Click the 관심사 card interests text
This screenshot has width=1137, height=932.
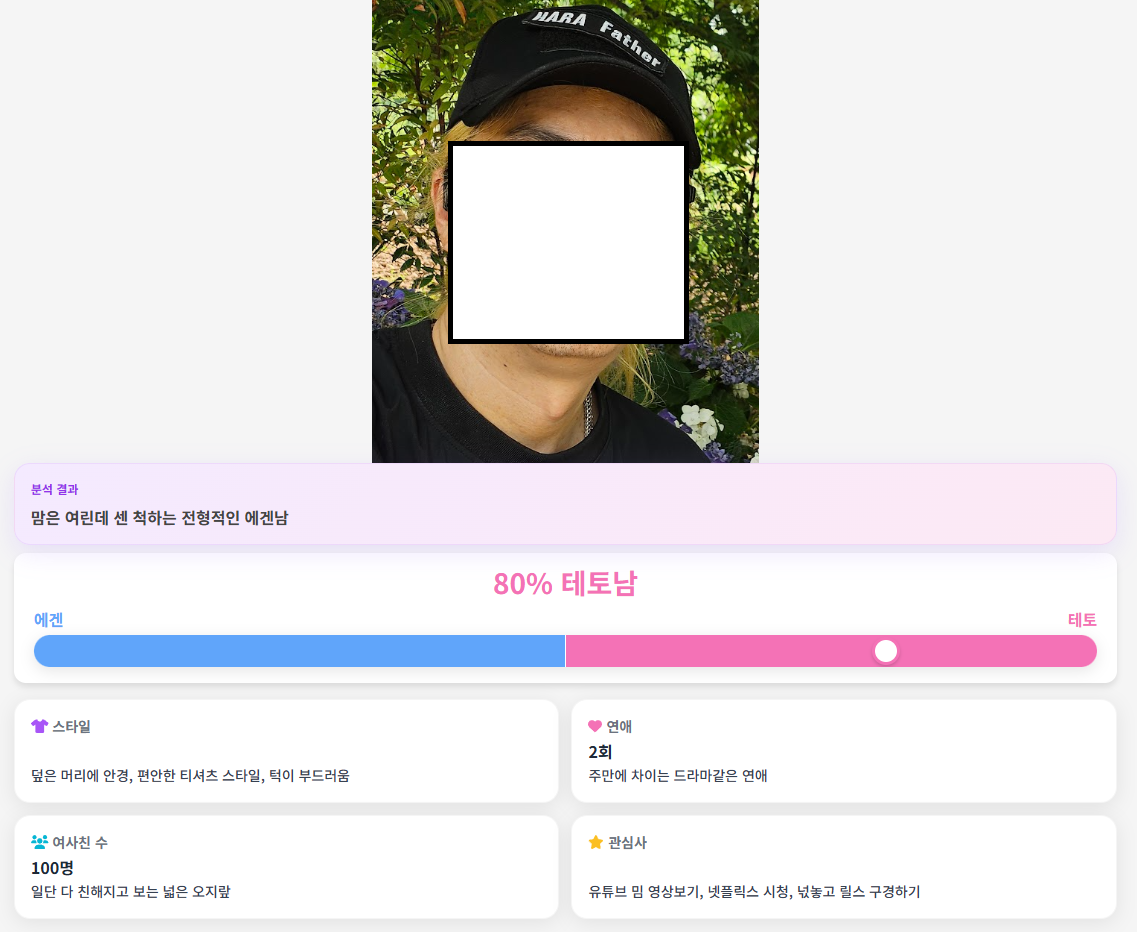pyautogui.click(x=754, y=892)
